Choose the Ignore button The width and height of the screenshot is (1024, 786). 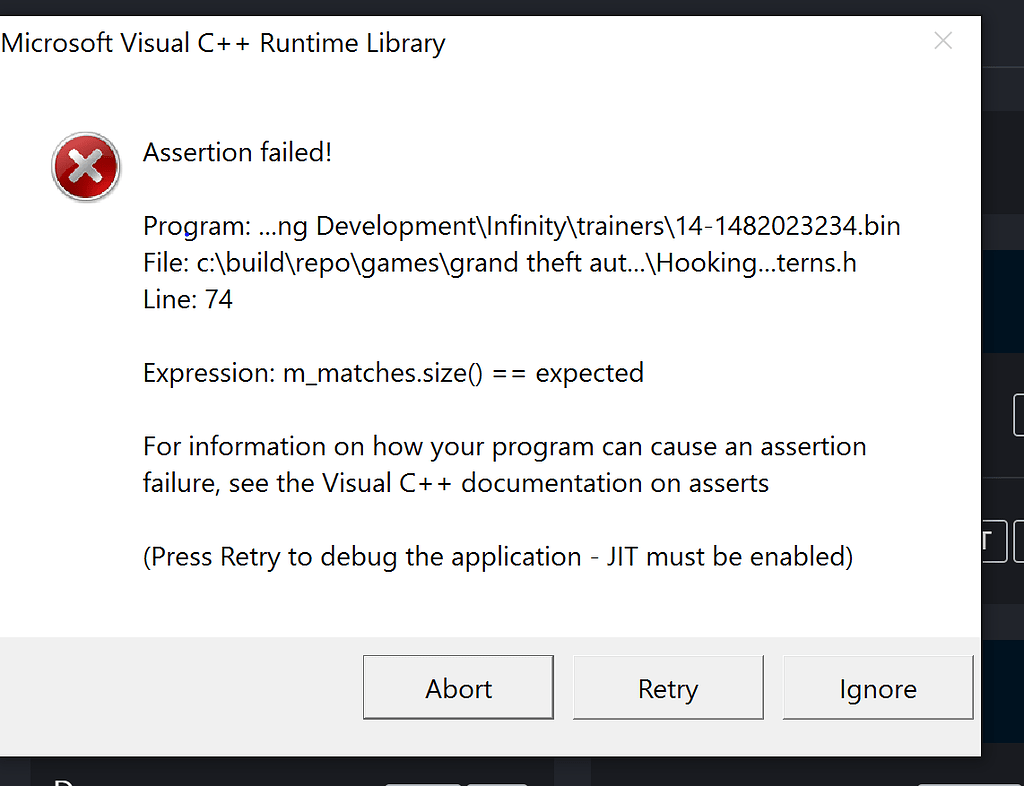[x=878, y=688]
